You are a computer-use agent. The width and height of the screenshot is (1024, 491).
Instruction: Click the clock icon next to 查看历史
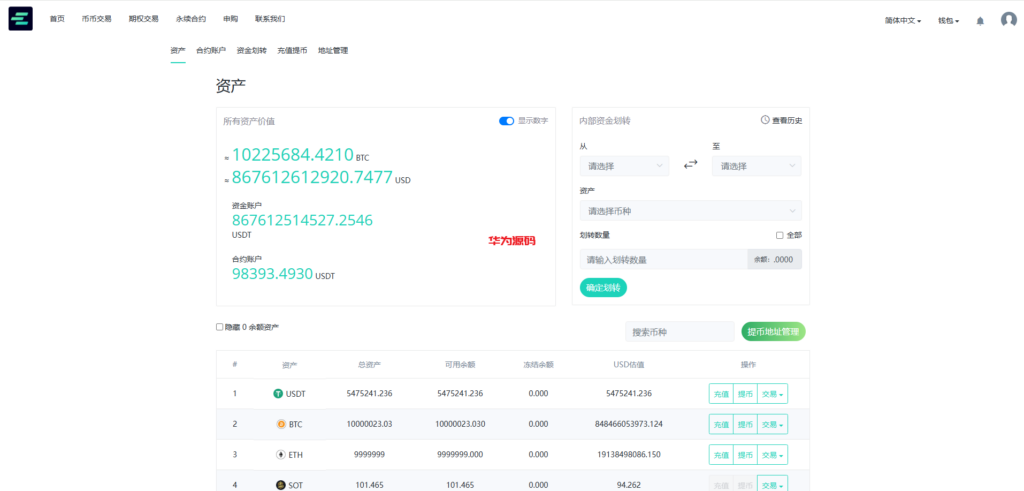click(765, 120)
